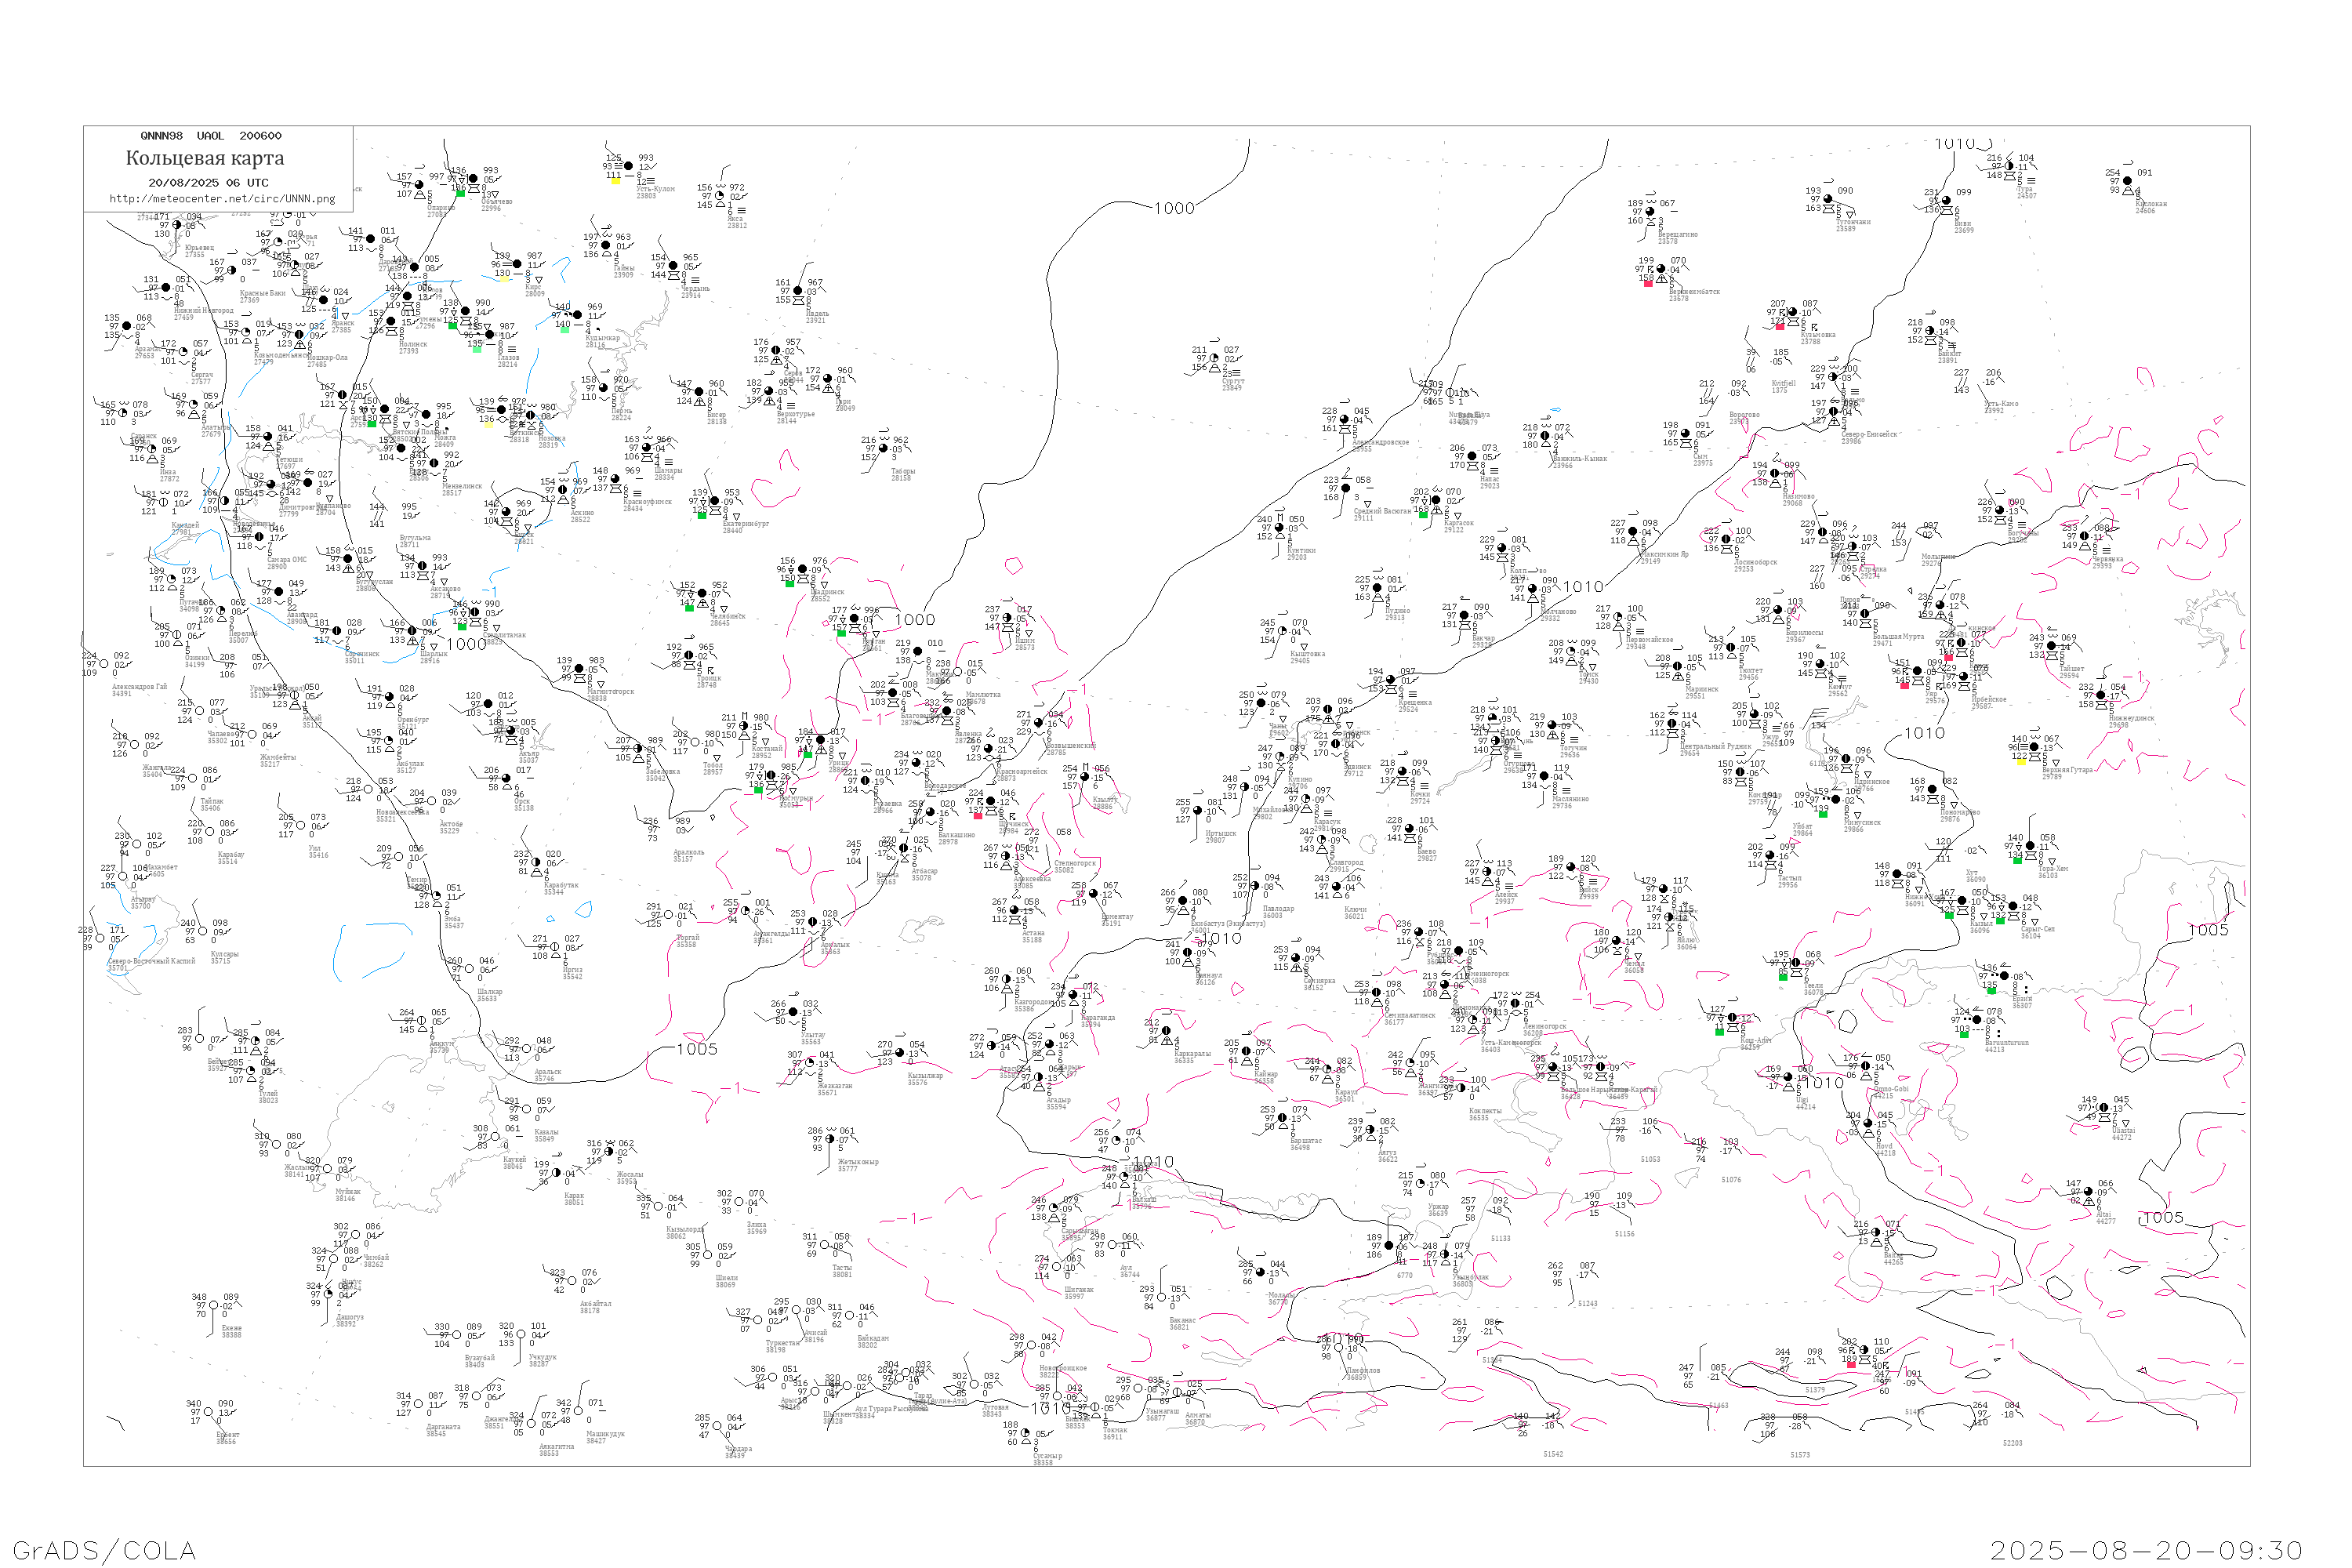This screenshot has width=2352, height=1568.
Task: Click the GrADS/COLA label at bottom left
Action: pos(103,1550)
